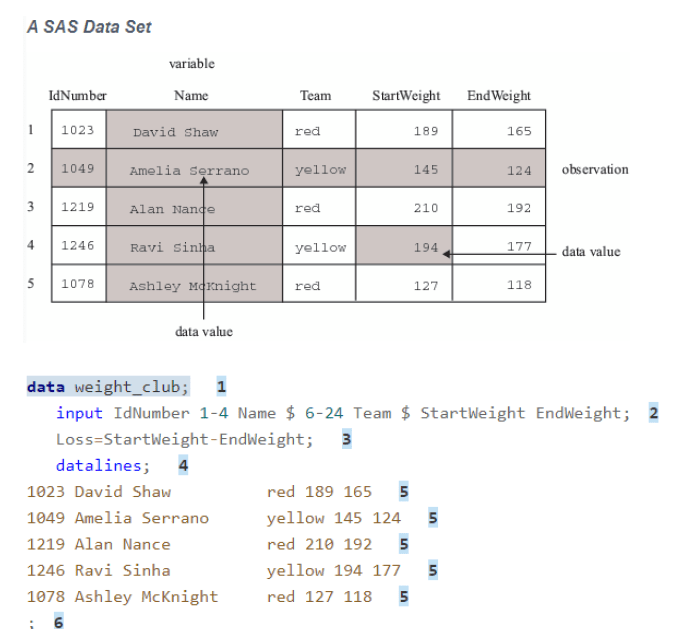Click IdNumber cell containing 1219
Viewport: 676px width, 629px height.
click(x=77, y=208)
